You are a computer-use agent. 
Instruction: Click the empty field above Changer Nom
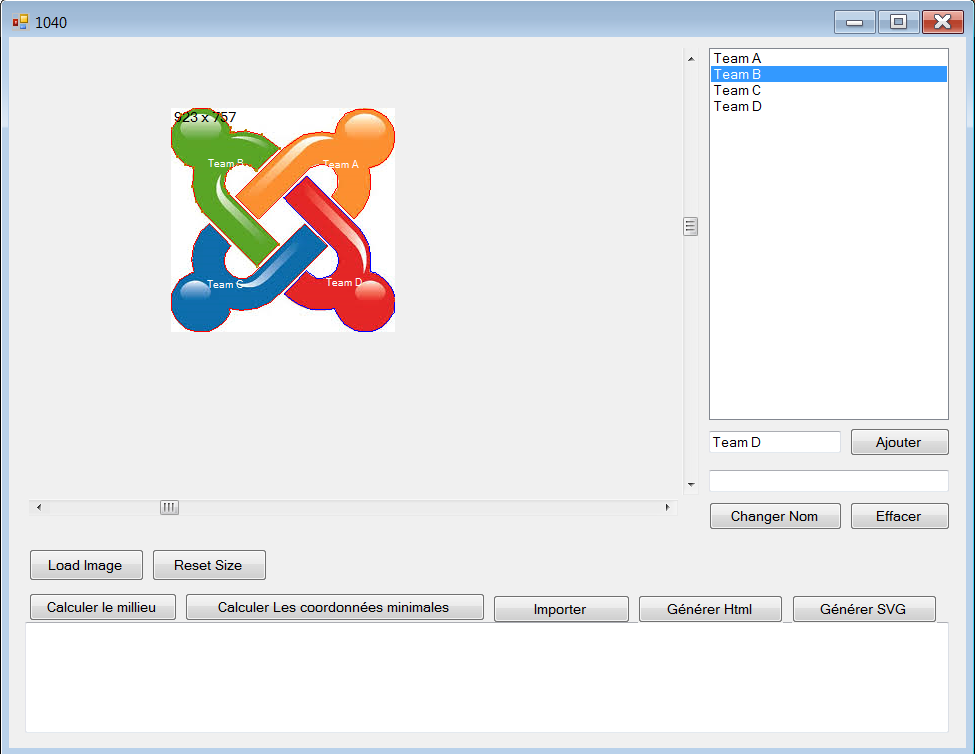(x=828, y=480)
